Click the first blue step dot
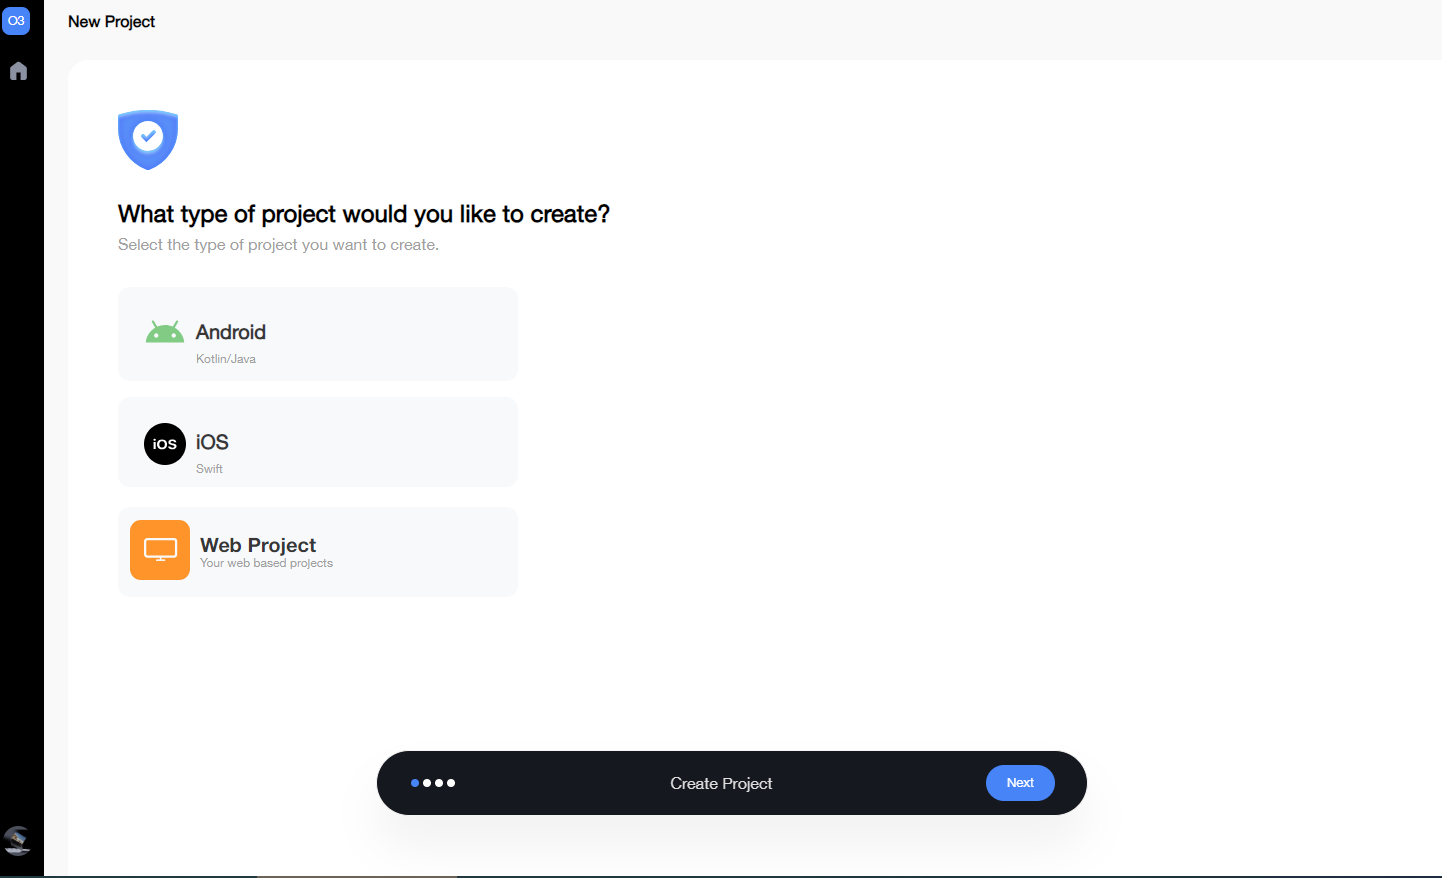This screenshot has height=878, width=1442. tap(415, 783)
